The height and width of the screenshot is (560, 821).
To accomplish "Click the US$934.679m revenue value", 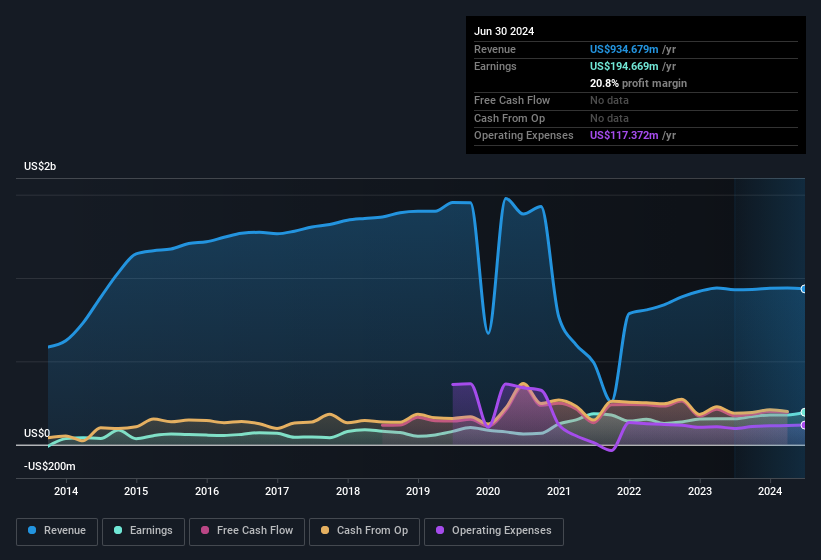I will pos(624,49).
